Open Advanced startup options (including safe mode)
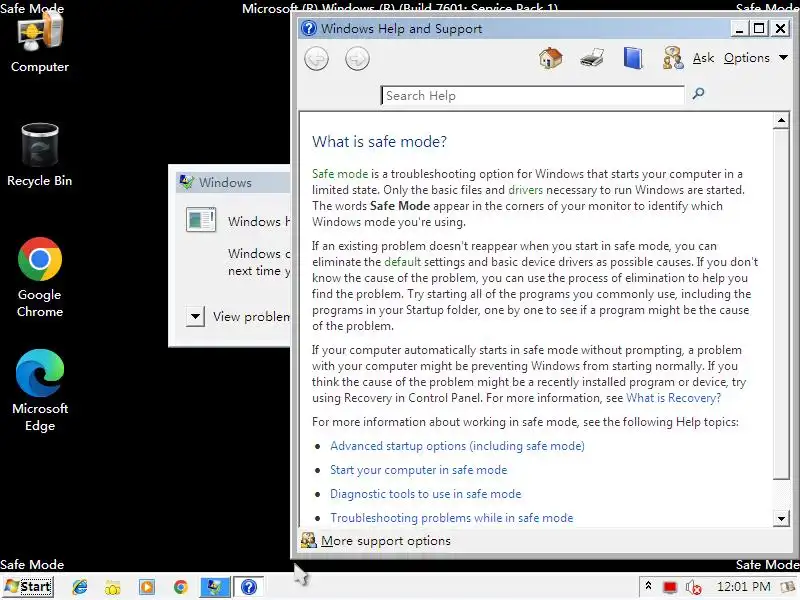The height and width of the screenshot is (600, 800). pos(457,445)
